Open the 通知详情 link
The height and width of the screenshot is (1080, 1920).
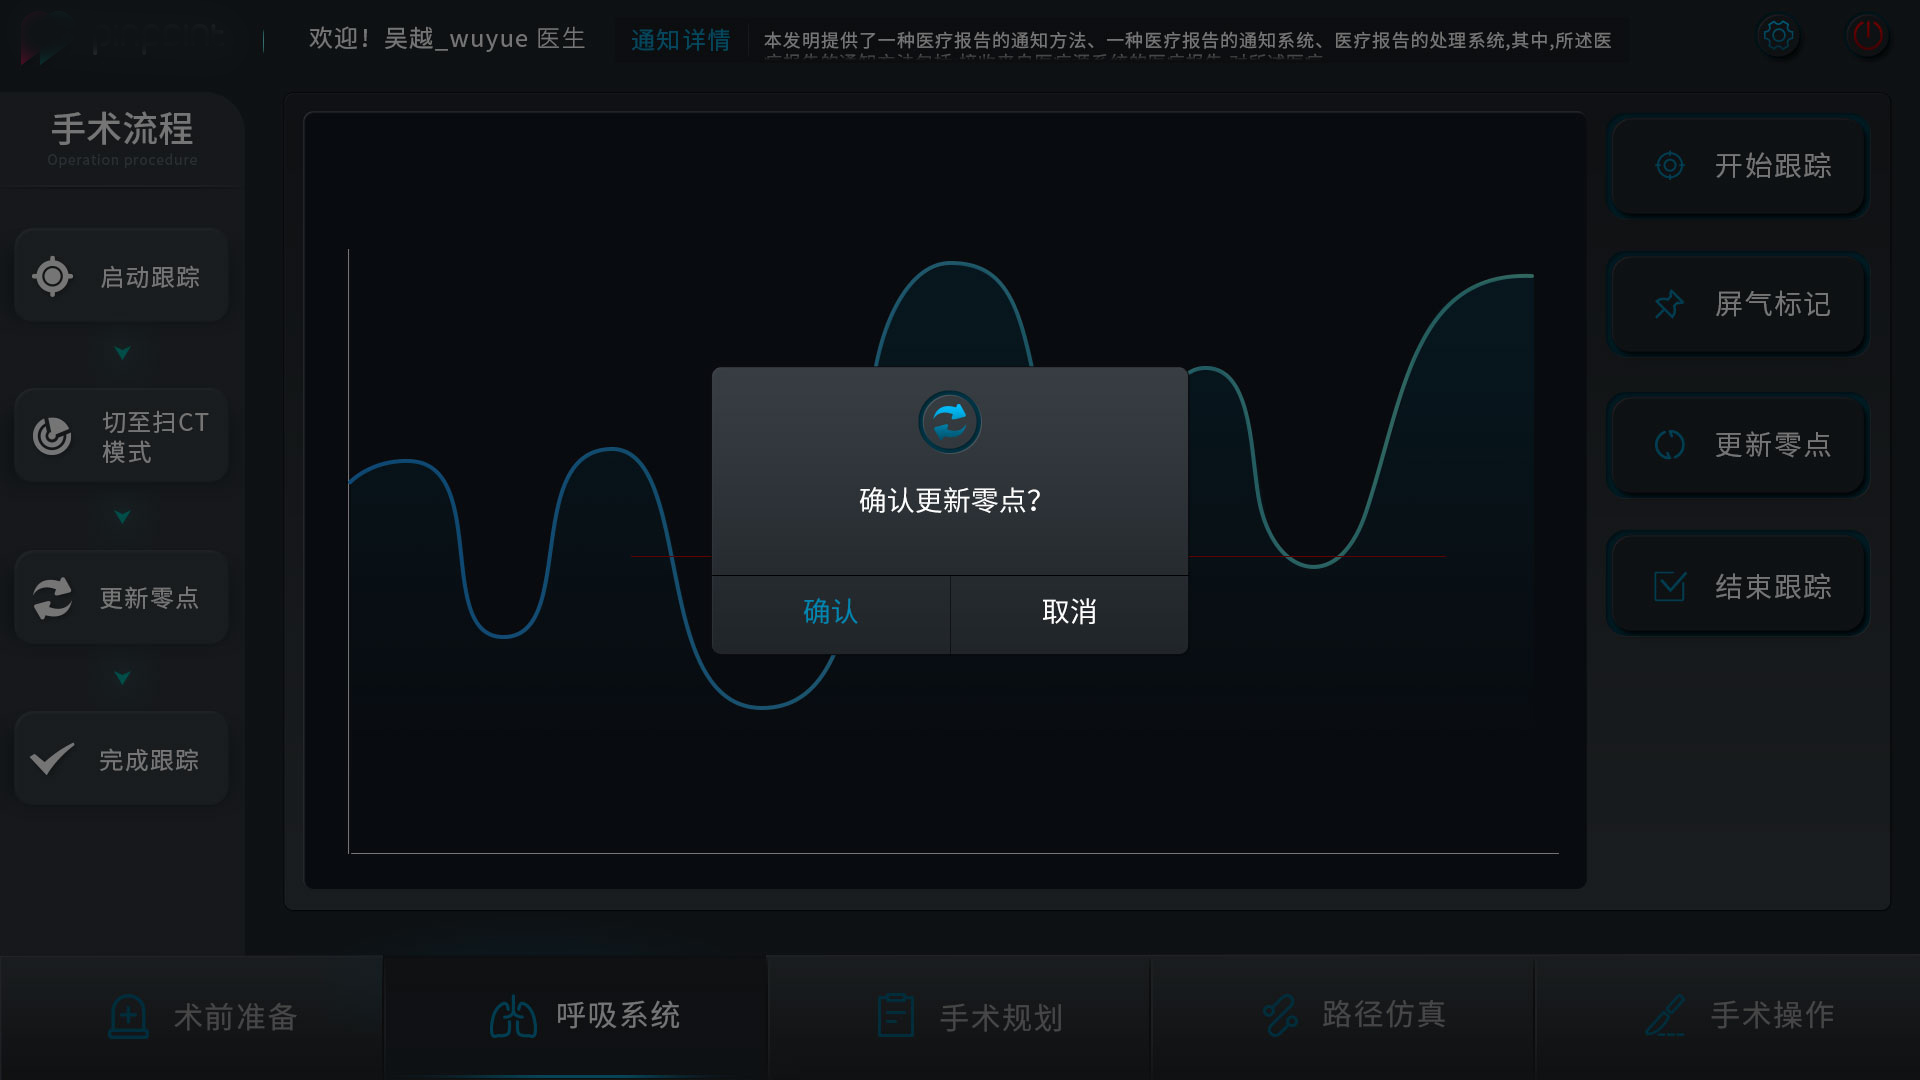pyautogui.click(x=680, y=40)
